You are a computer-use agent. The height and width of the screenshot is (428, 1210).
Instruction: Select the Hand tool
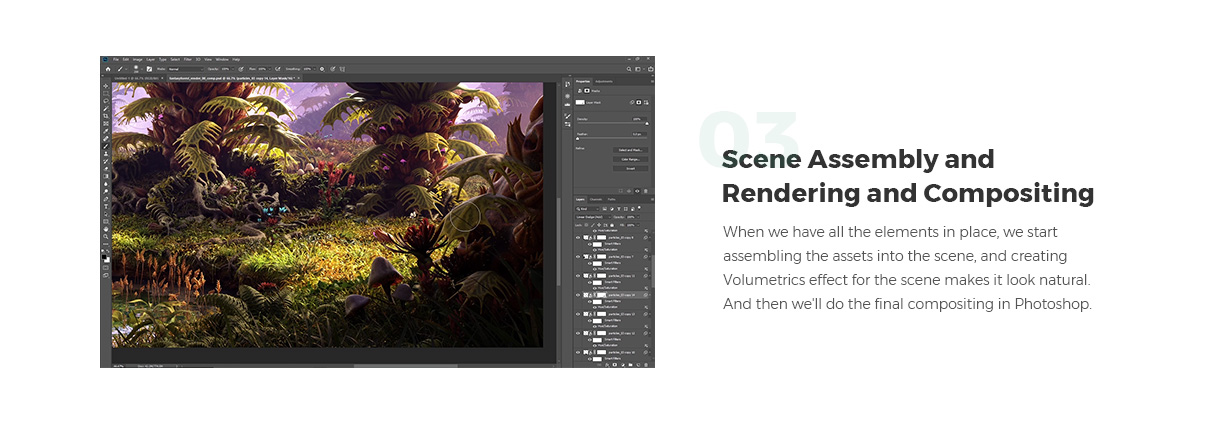pos(106,227)
